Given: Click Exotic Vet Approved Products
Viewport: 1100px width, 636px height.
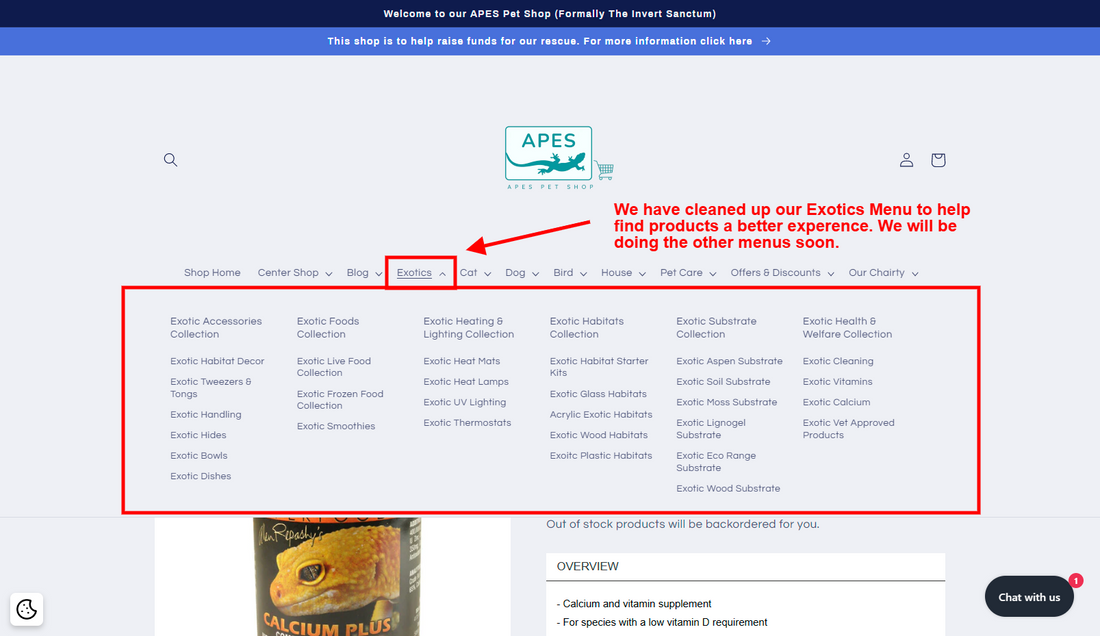Looking at the screenshot, I should 849,428.
